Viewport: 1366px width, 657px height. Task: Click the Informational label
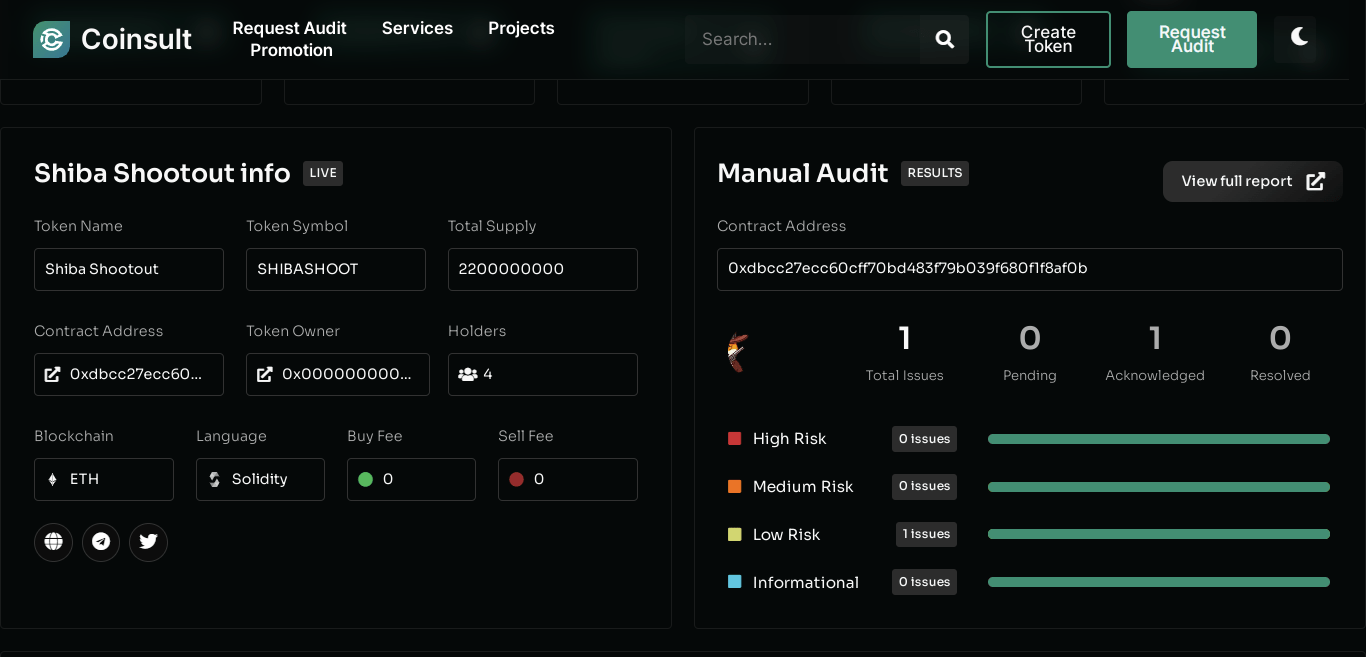(806, 582)
